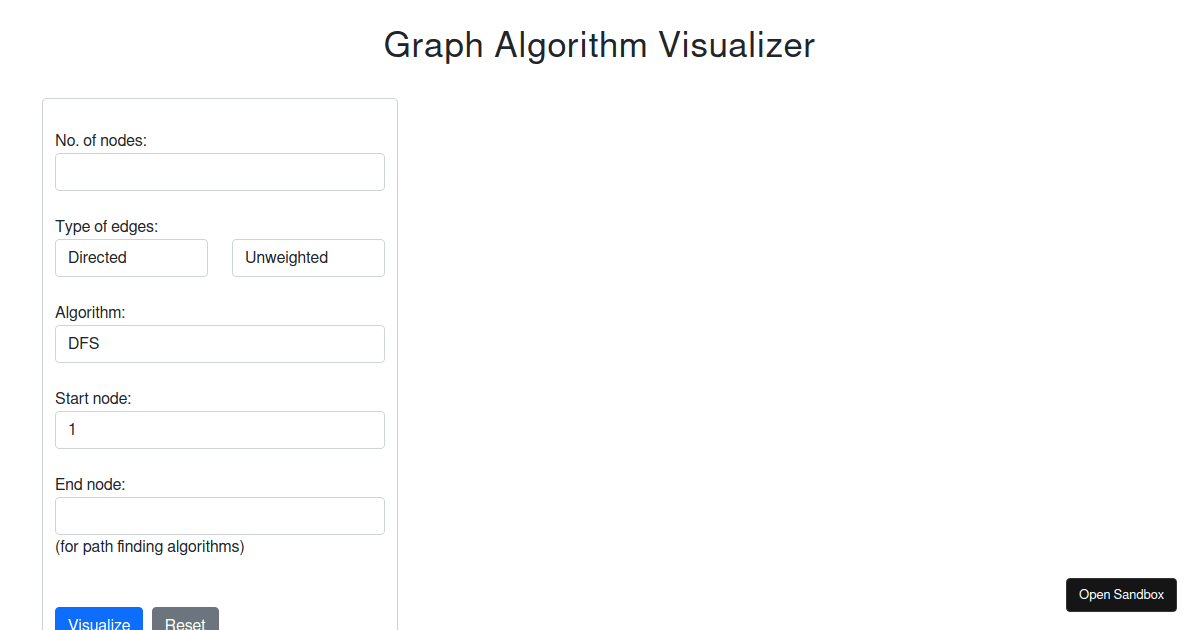Select the End node input box
Image resolution: width=1200 pixels, height=630 pixels.
(220, 516)
